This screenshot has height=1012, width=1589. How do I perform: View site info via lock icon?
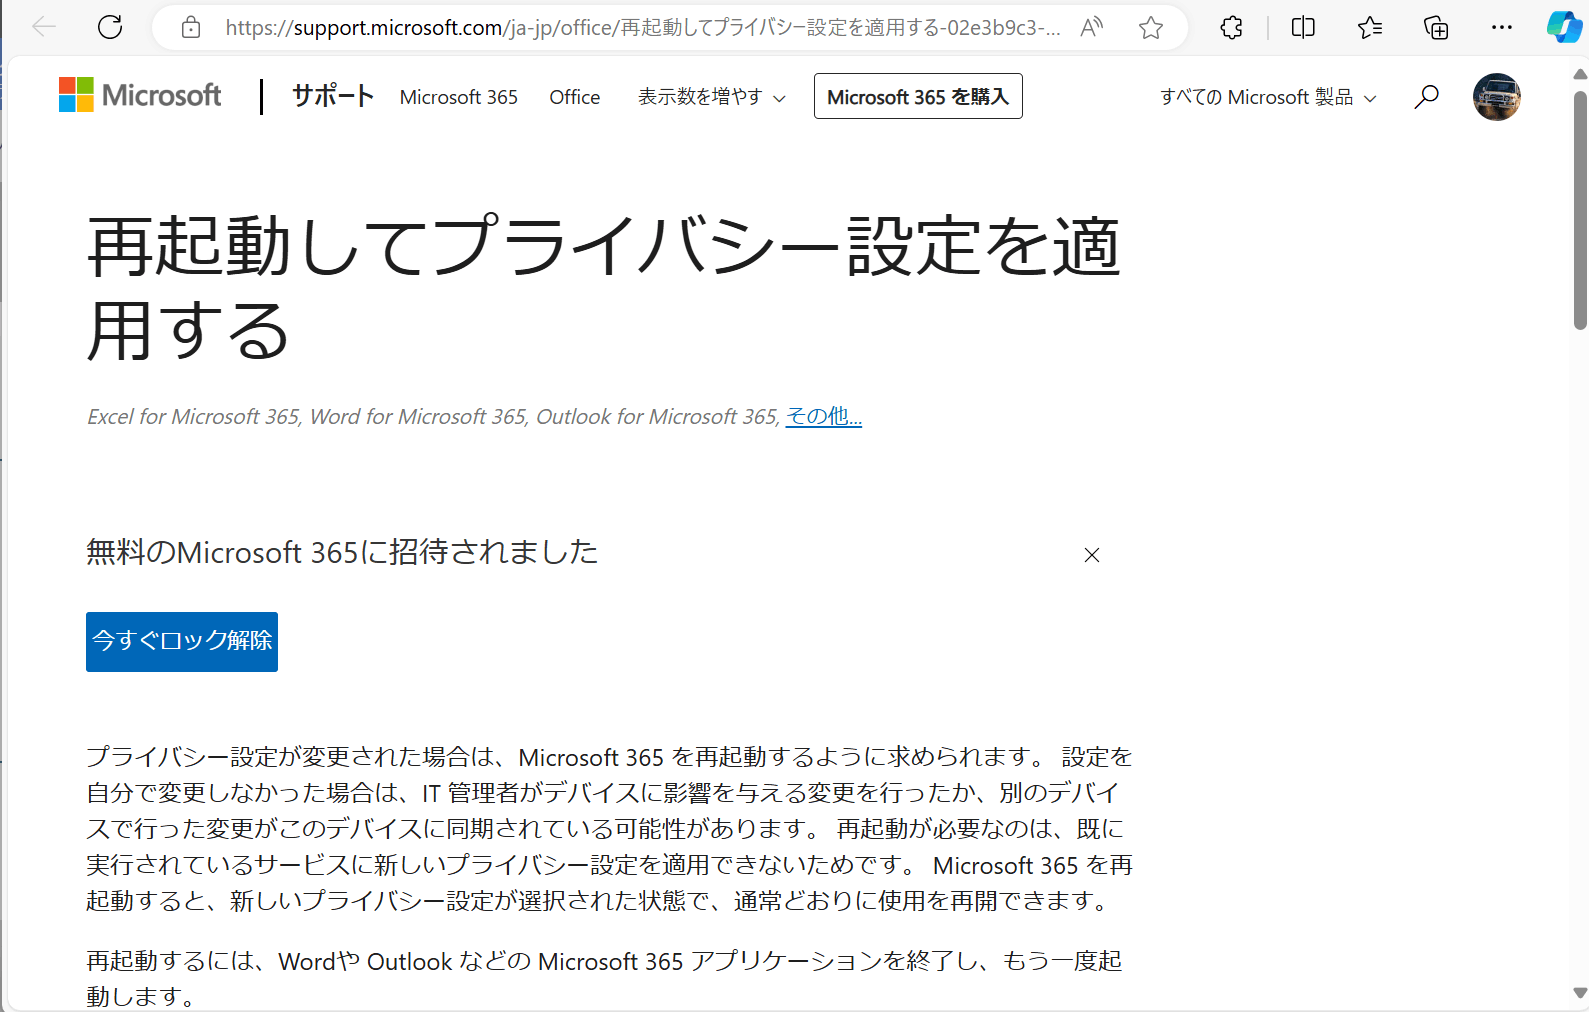click(191, 28)
